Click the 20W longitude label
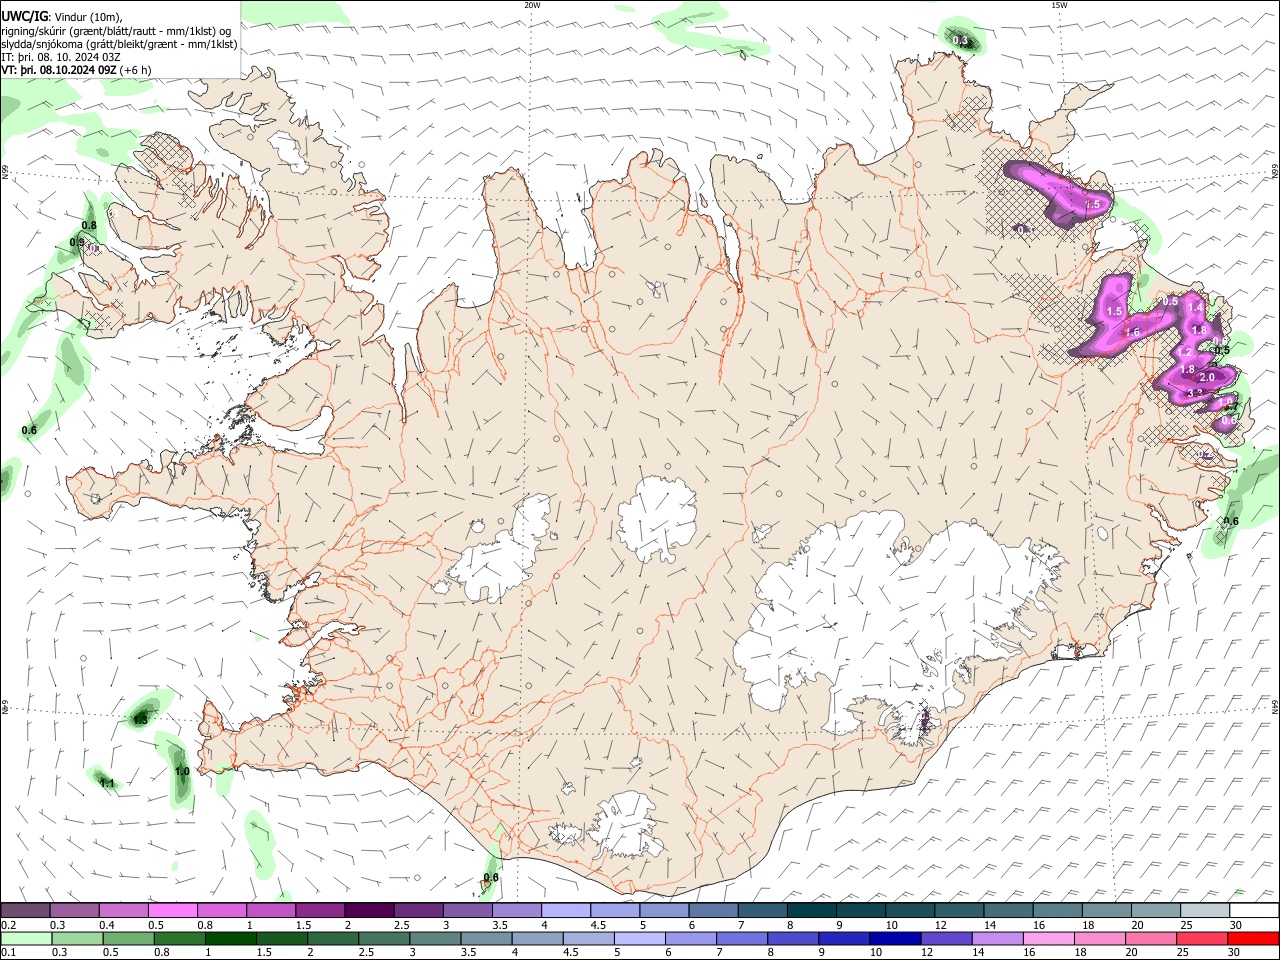Viewport: 1280px width, 960px height. point(532,5)
